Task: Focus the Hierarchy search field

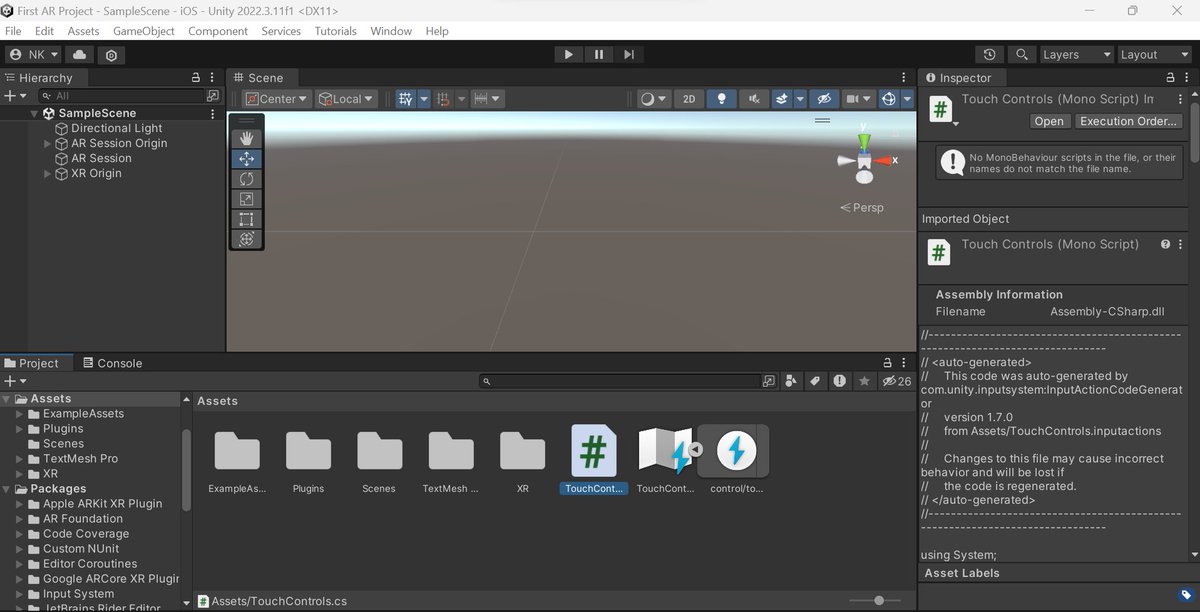Action: coord(122,96)
